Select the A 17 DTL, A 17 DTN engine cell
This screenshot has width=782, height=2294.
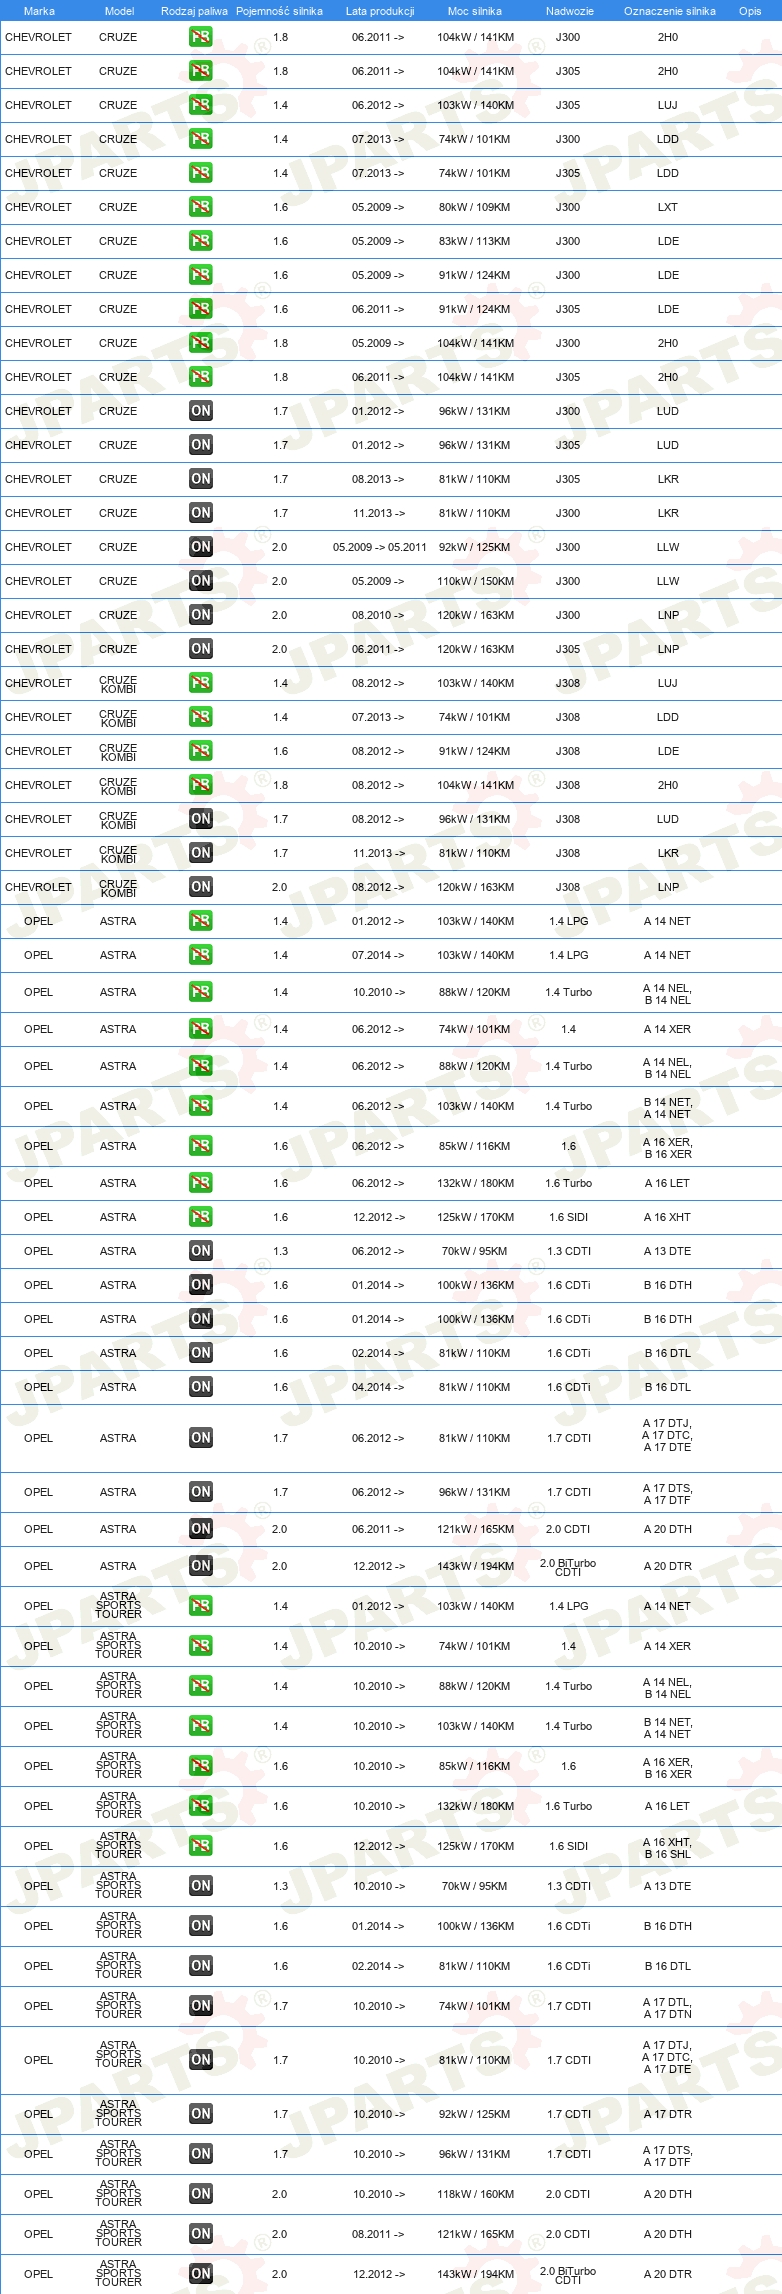pos(667,2008)
